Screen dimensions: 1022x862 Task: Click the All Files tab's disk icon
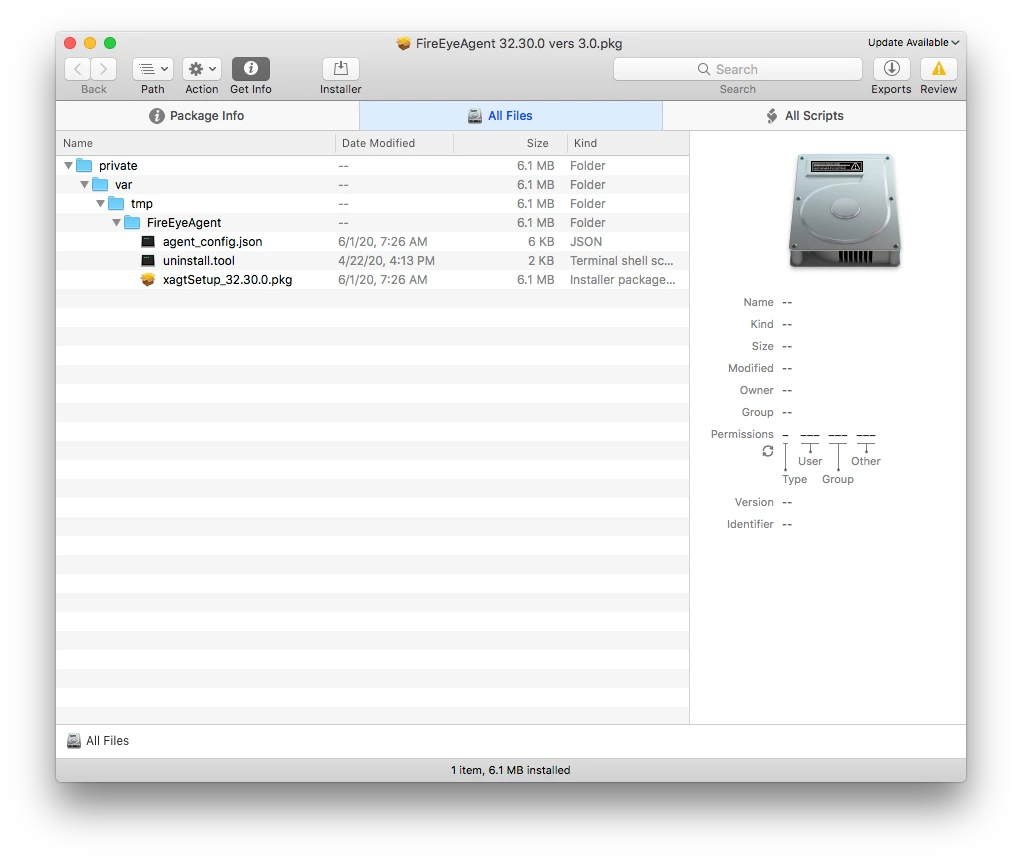474,116
